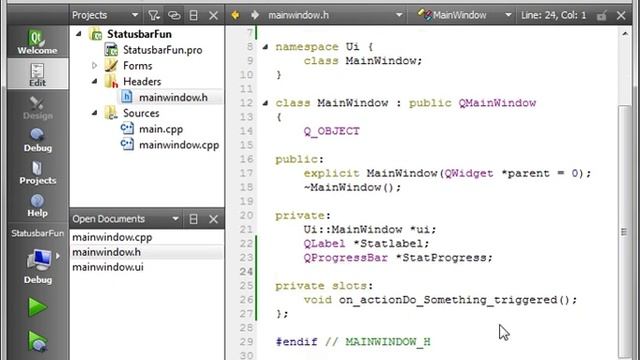Image resolution: width=640 pixels, height=360 pixels.
Task: Select the Headers folder
Action: [142, 81]
